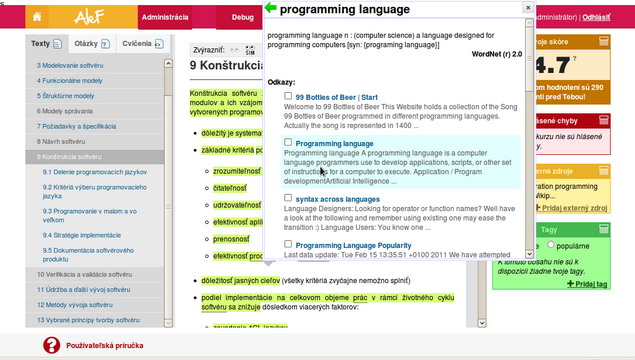Open chapter 9.1 Delenie programovacích jazykov

point(95,172)
